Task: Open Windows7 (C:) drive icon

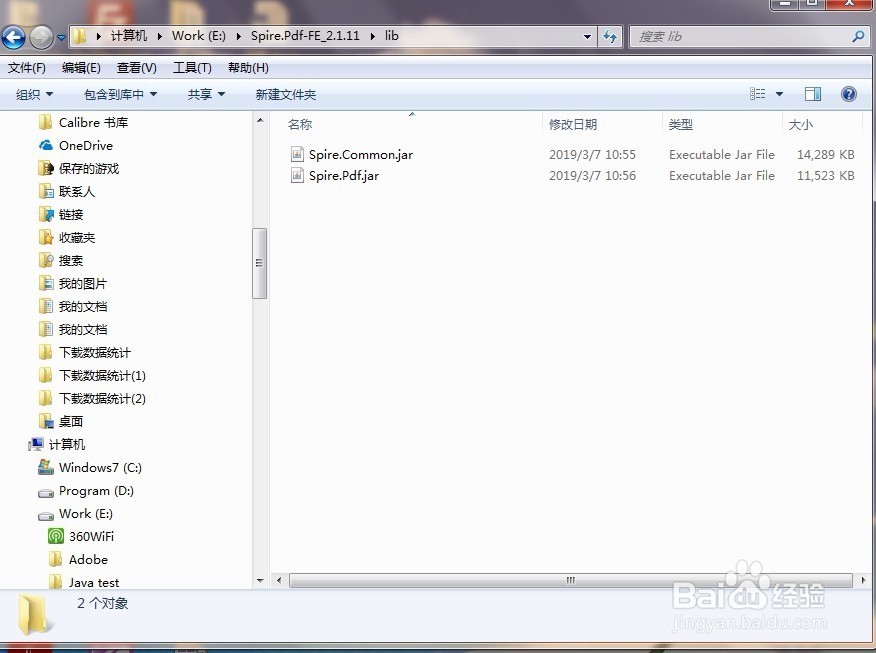Action: (46, 467)
